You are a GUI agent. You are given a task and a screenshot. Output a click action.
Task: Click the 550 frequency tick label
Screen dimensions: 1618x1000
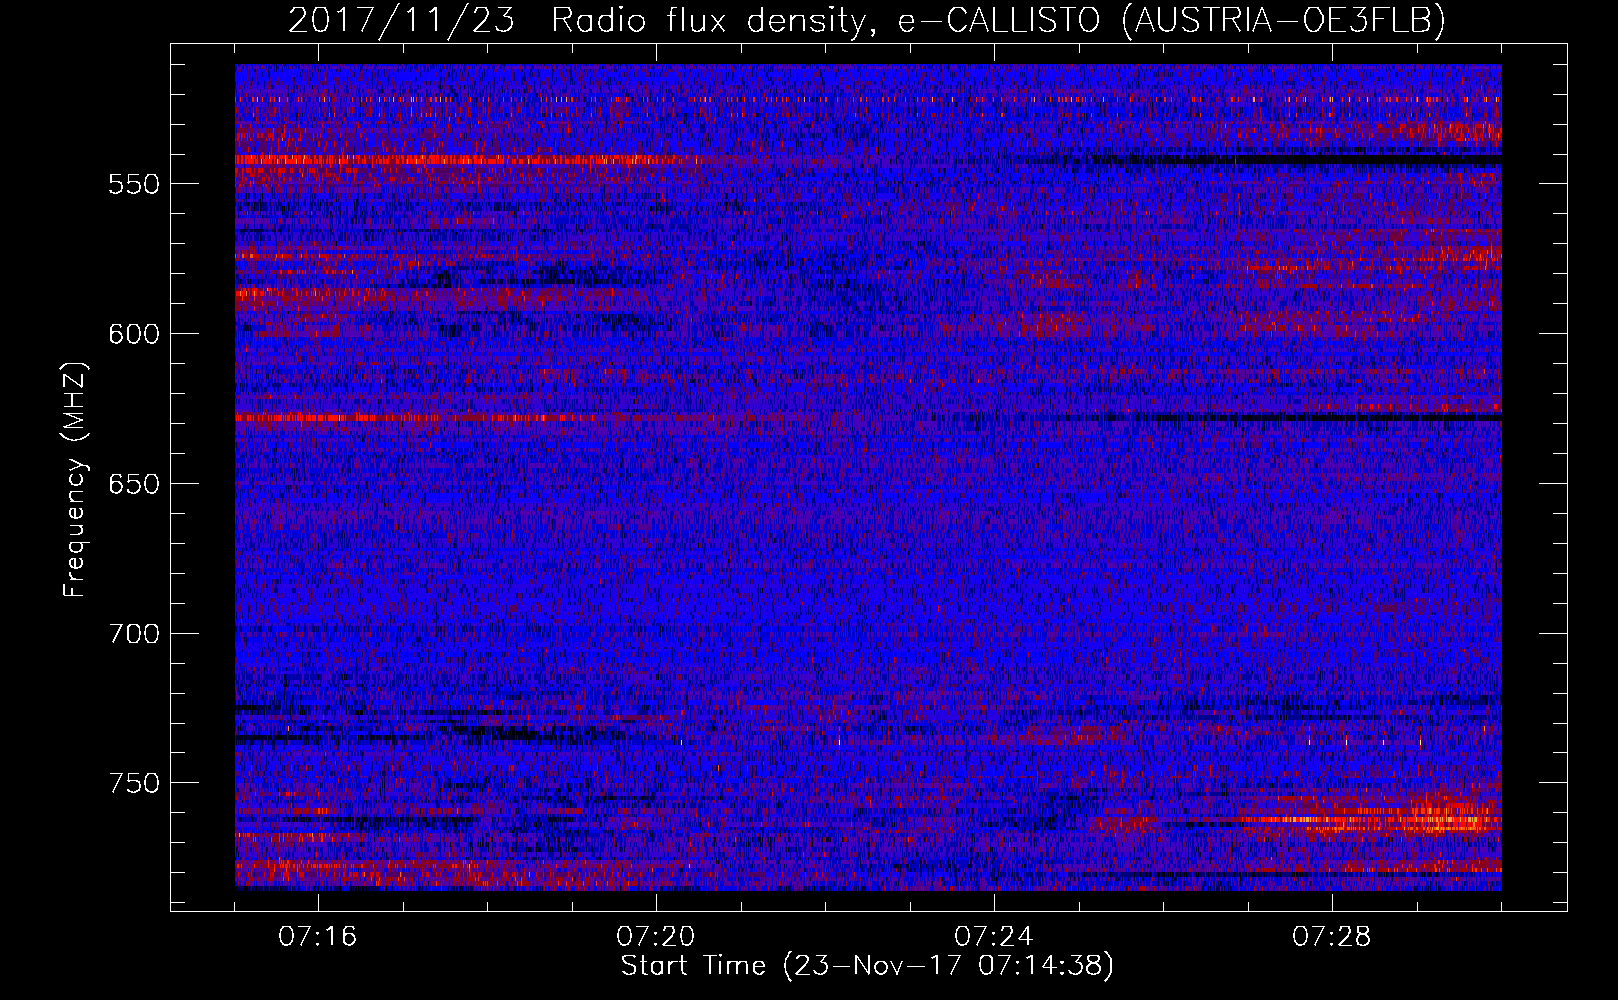click(x=134, y=184)
